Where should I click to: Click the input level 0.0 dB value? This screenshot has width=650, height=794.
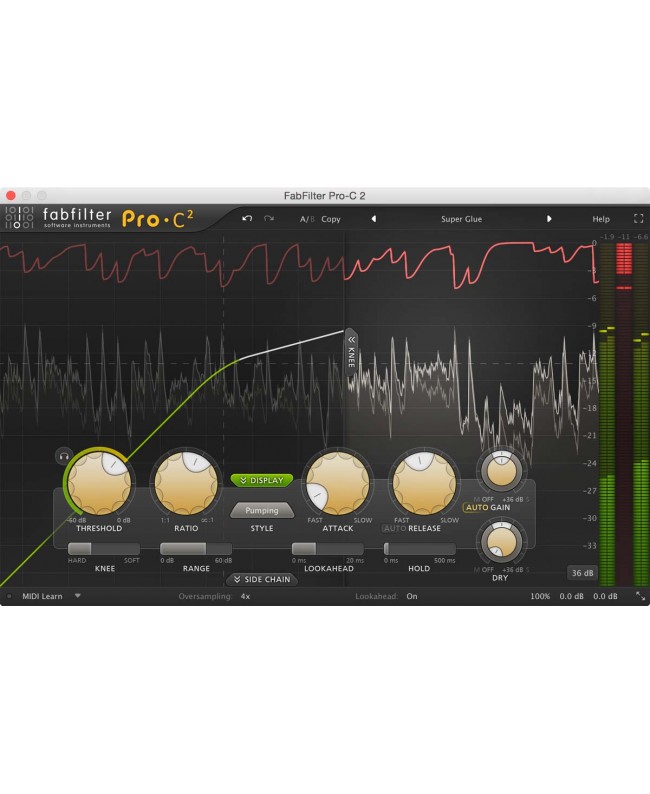coord(572,596)
